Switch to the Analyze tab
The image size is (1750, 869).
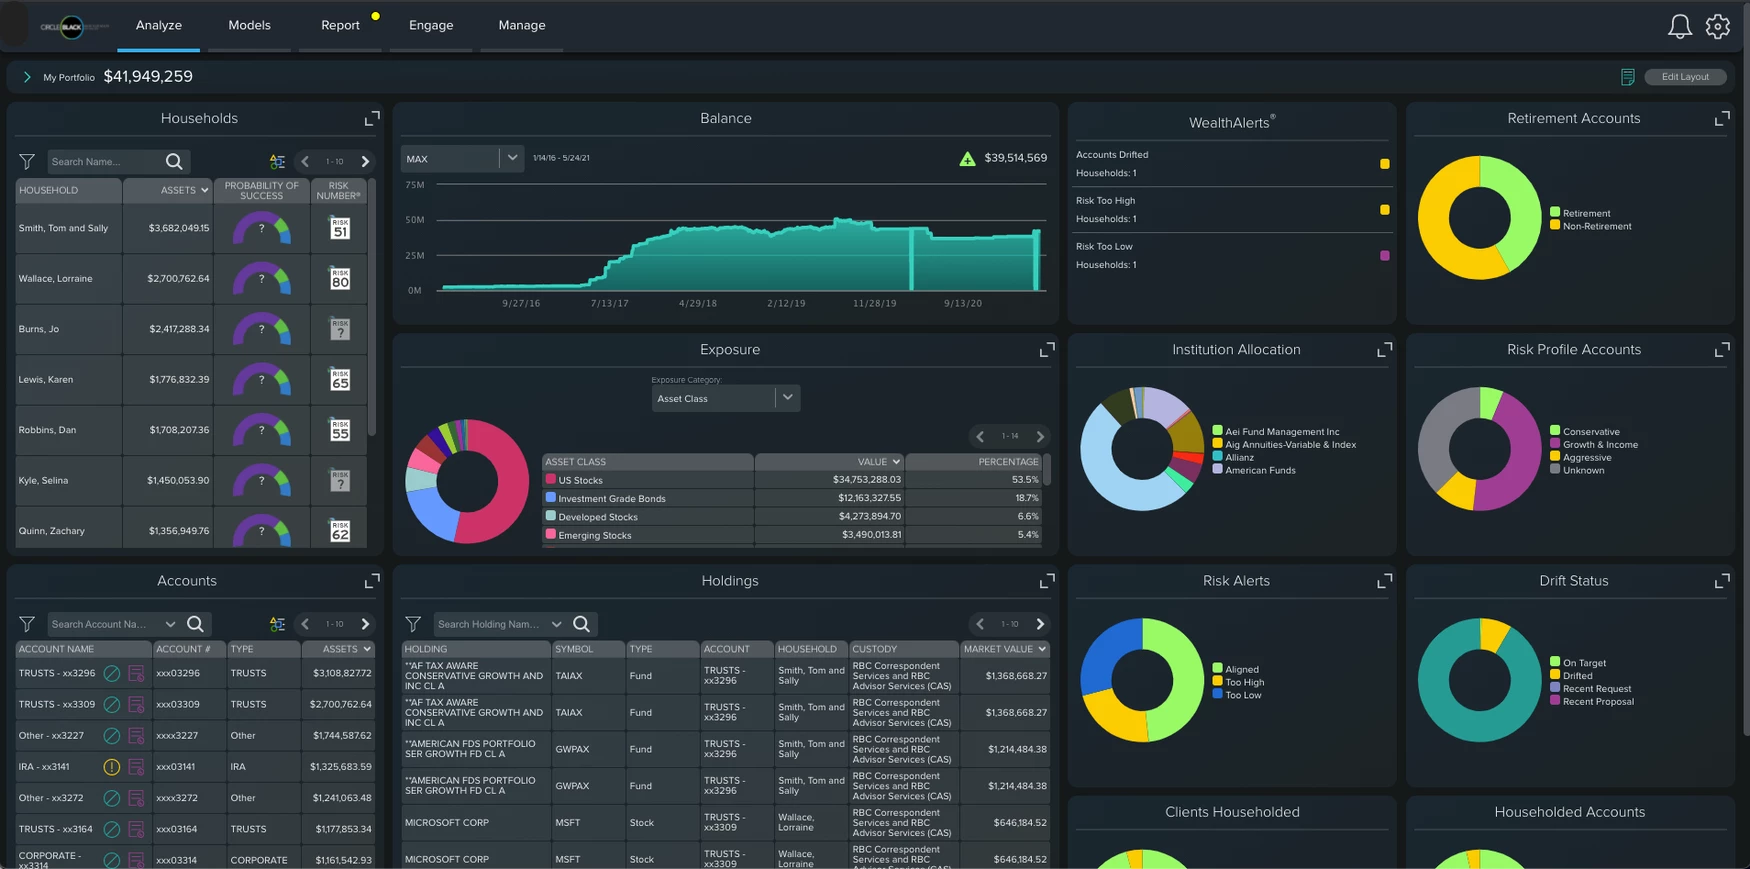click(159, 26)
